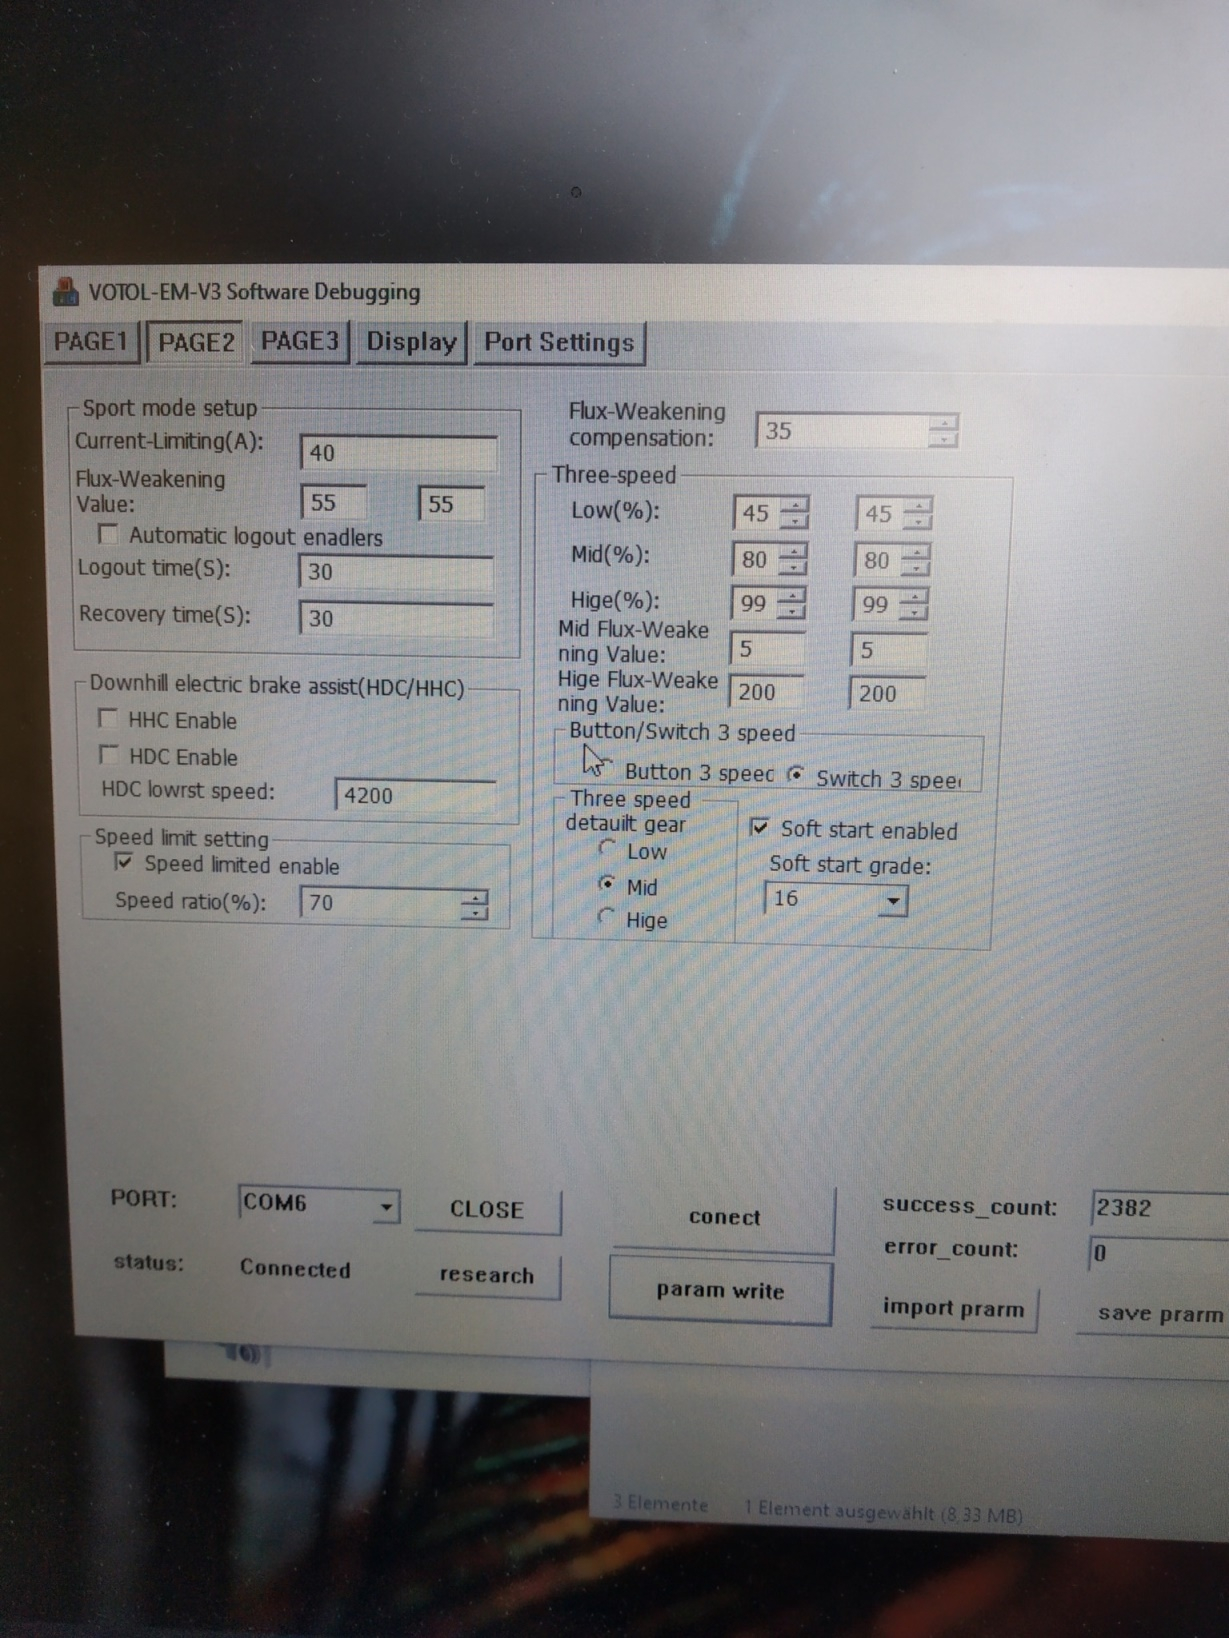This screenshot has height=1638, width=1229.
Task: Click the Current-Limiting(A) input field
Action: tap(398, 453)
